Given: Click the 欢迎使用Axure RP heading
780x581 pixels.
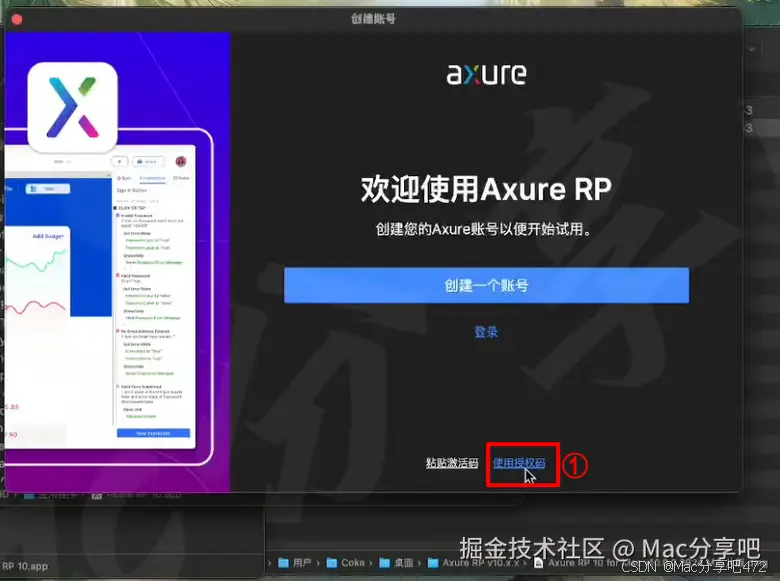Looking at the screenshot, I should pyautogui.click(x=486, y=189).
